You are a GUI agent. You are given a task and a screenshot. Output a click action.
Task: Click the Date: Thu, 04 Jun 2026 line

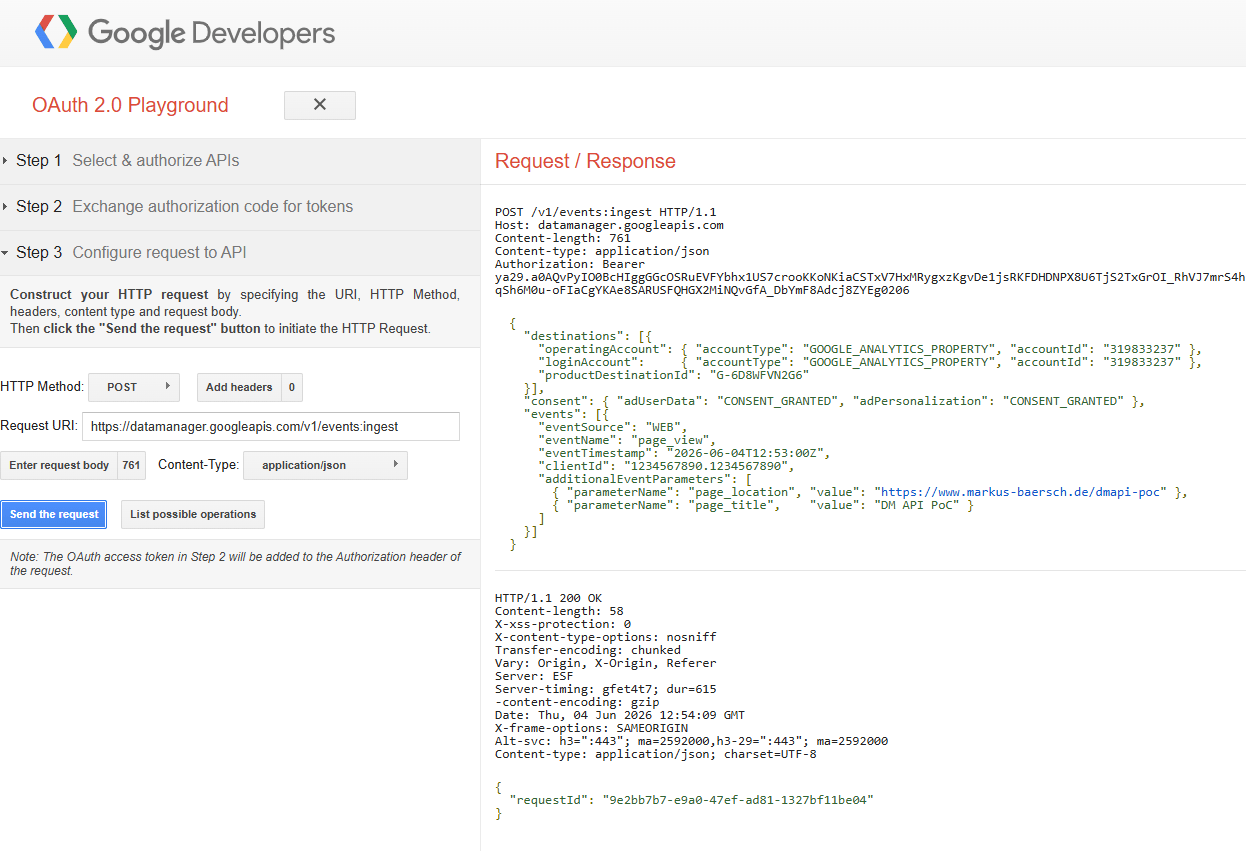pos(619,715)
